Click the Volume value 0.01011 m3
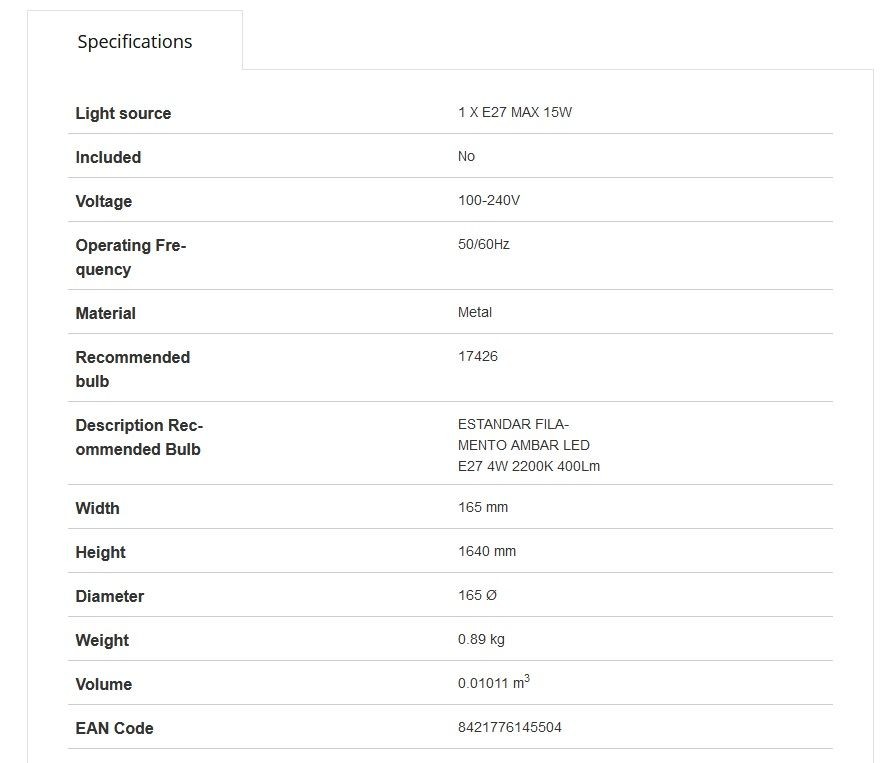The height and width of the screenshot is (763, 889). pos(493,682)
